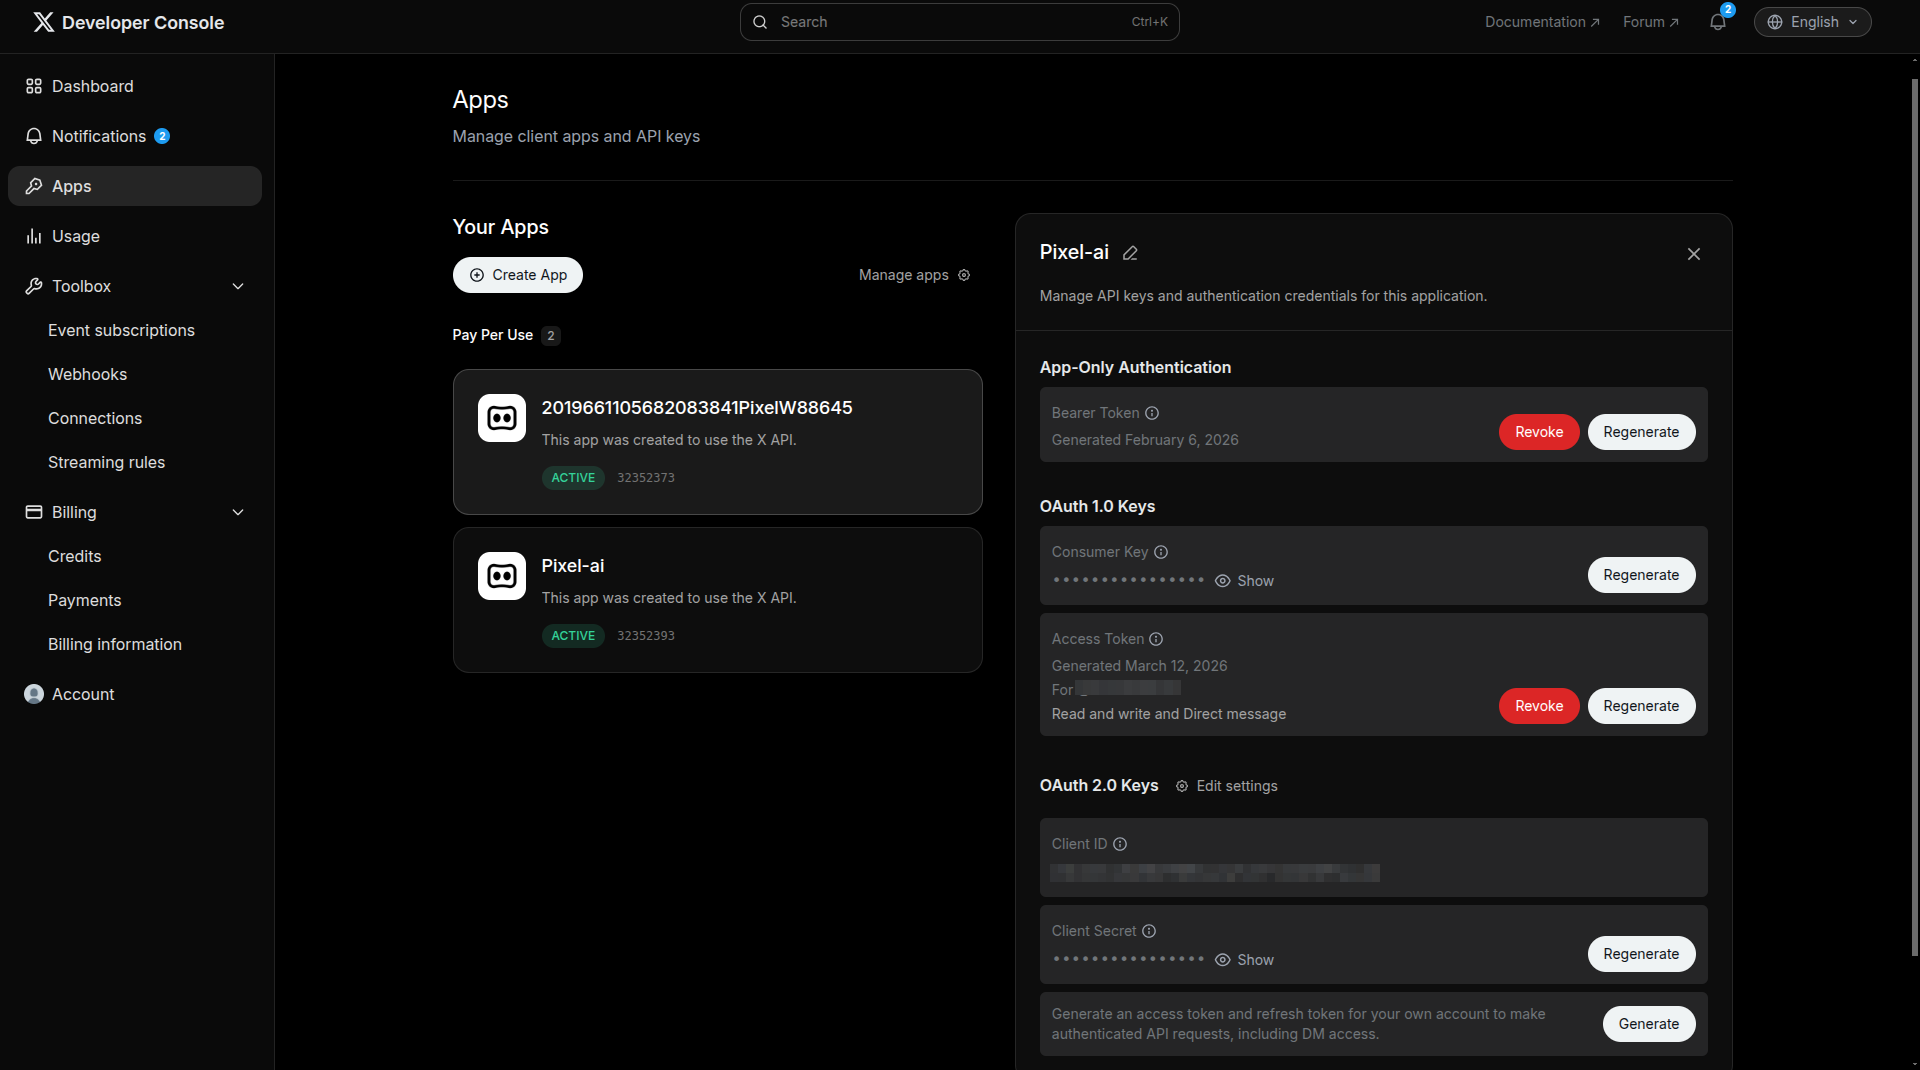This screenshot has height=1070, width=1920.
Task: Click the page vertical scrollbar
Action: click(x=1914, y=515)
